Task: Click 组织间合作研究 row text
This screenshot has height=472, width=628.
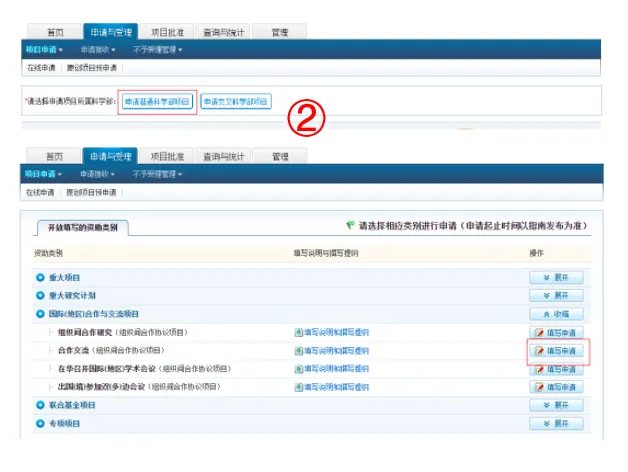Action: 123,332
